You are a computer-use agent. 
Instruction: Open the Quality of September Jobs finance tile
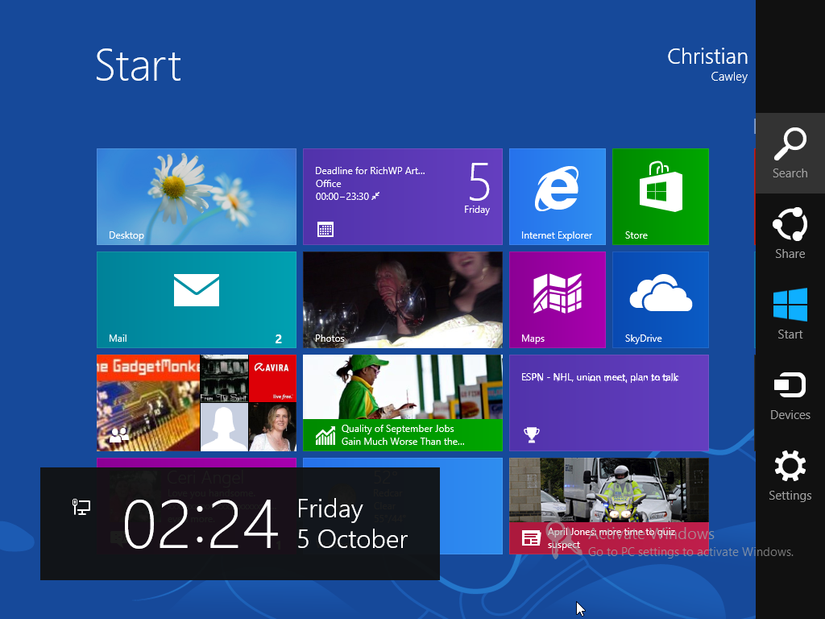pyautogui.click(x=403, y=403)
